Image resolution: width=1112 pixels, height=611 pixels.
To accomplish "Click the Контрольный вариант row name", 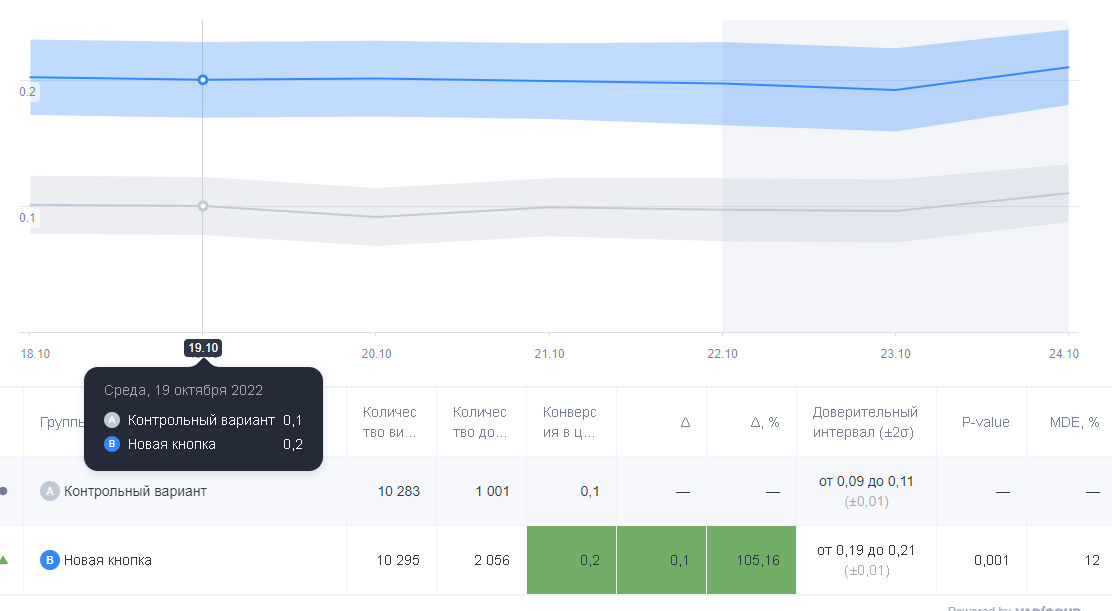I will point(135,491).
